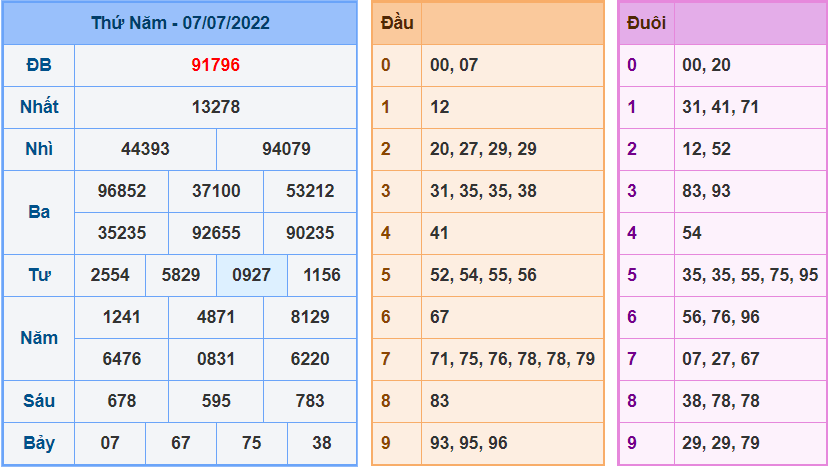
Task: Select Đầu row 0 values 00, 07
Action: pos(454,65)
